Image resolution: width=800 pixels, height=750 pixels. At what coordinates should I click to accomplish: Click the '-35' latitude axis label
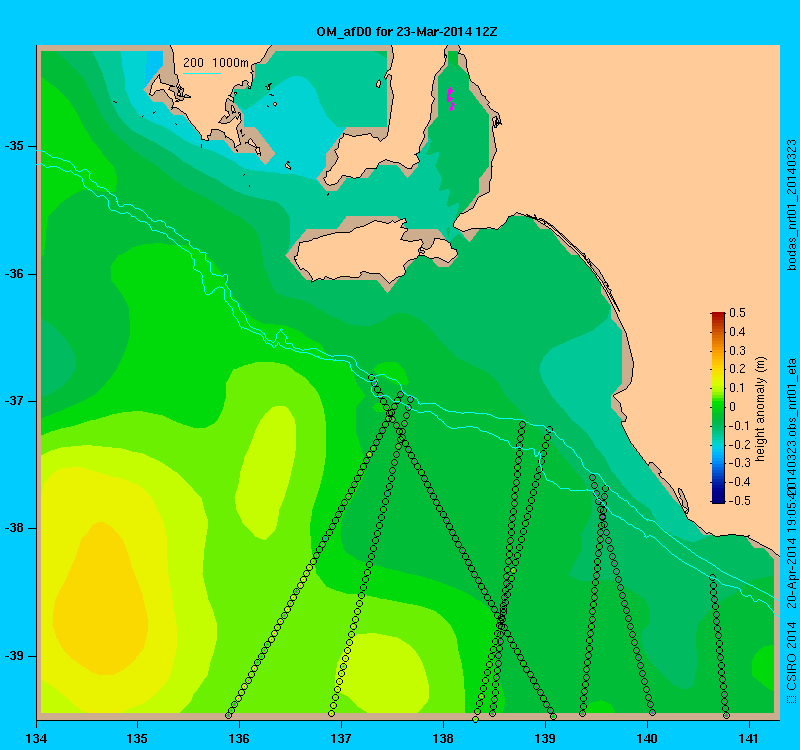(14, 146)
